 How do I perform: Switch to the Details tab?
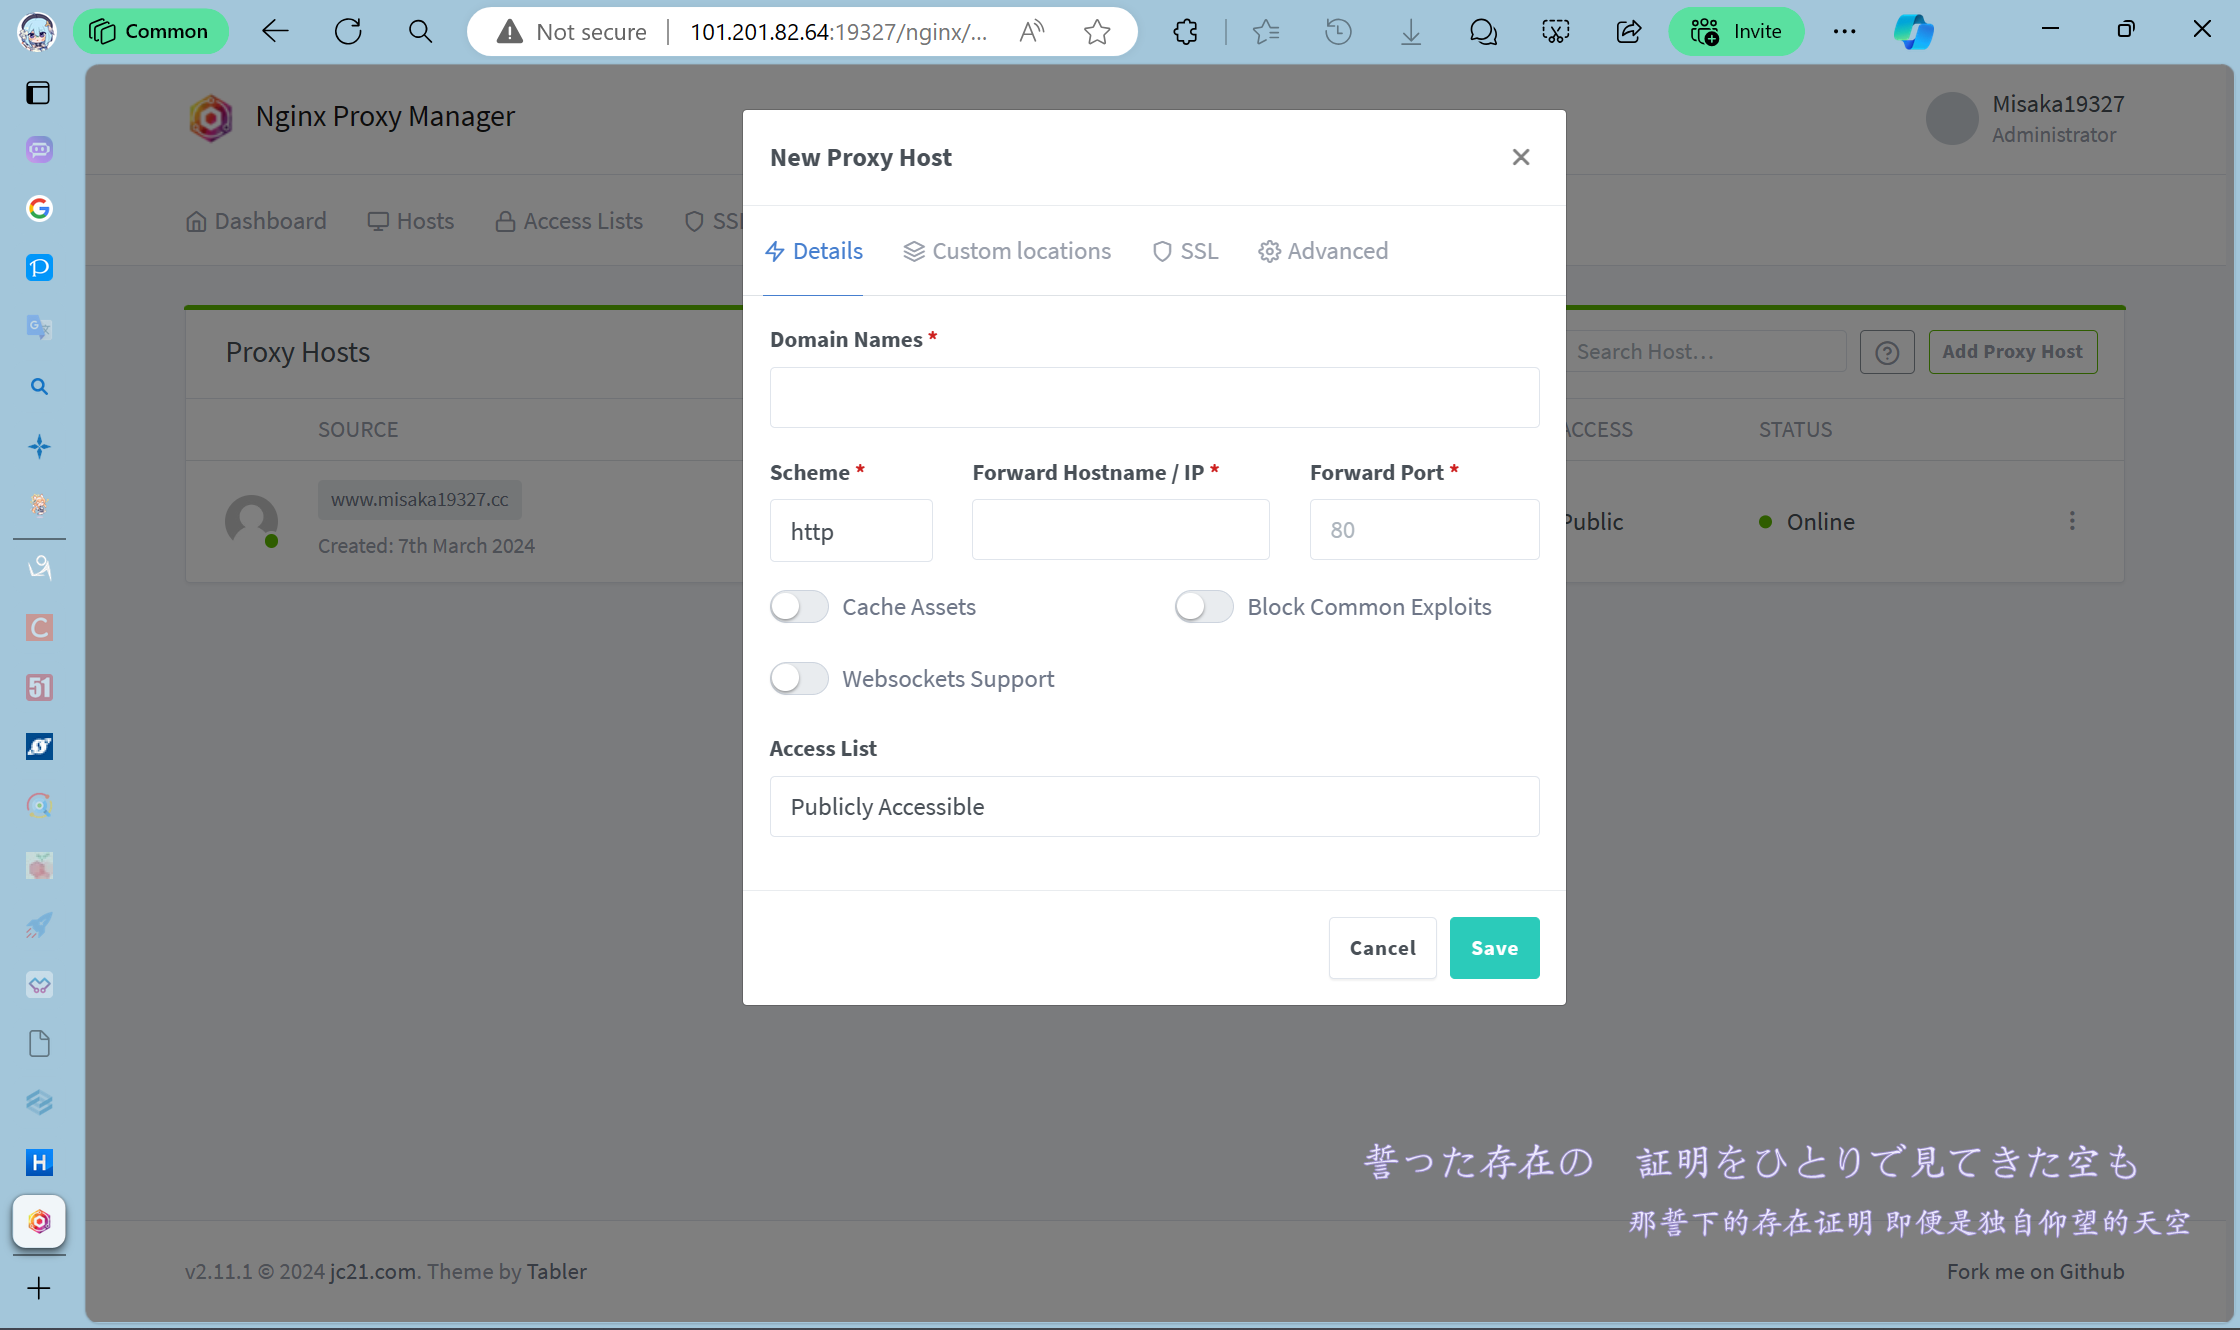[x=814, y=251]
